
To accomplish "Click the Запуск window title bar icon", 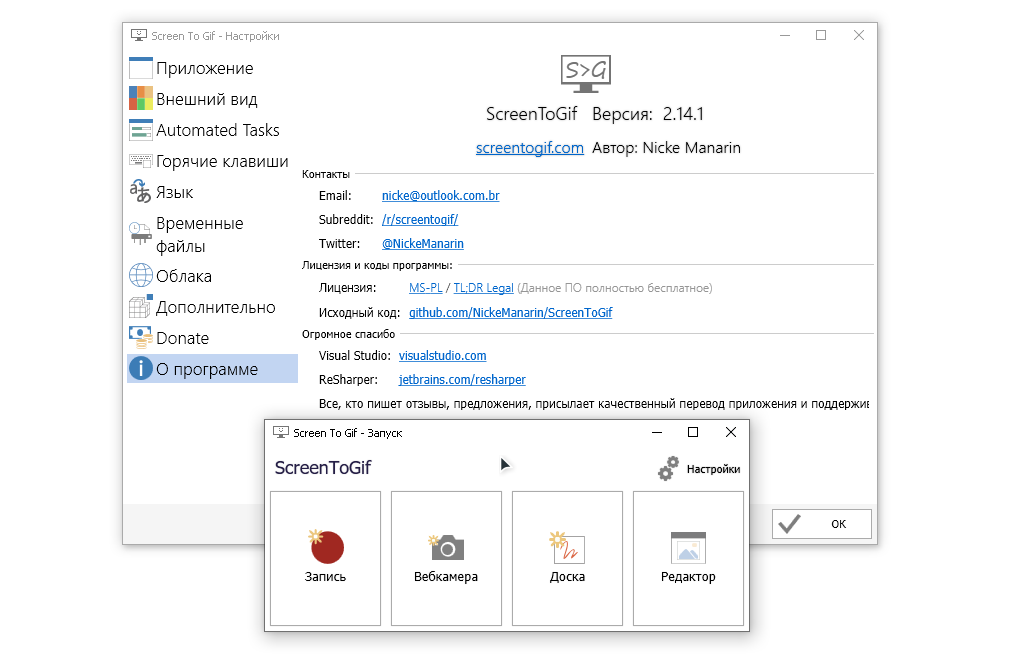I will 281,432.
